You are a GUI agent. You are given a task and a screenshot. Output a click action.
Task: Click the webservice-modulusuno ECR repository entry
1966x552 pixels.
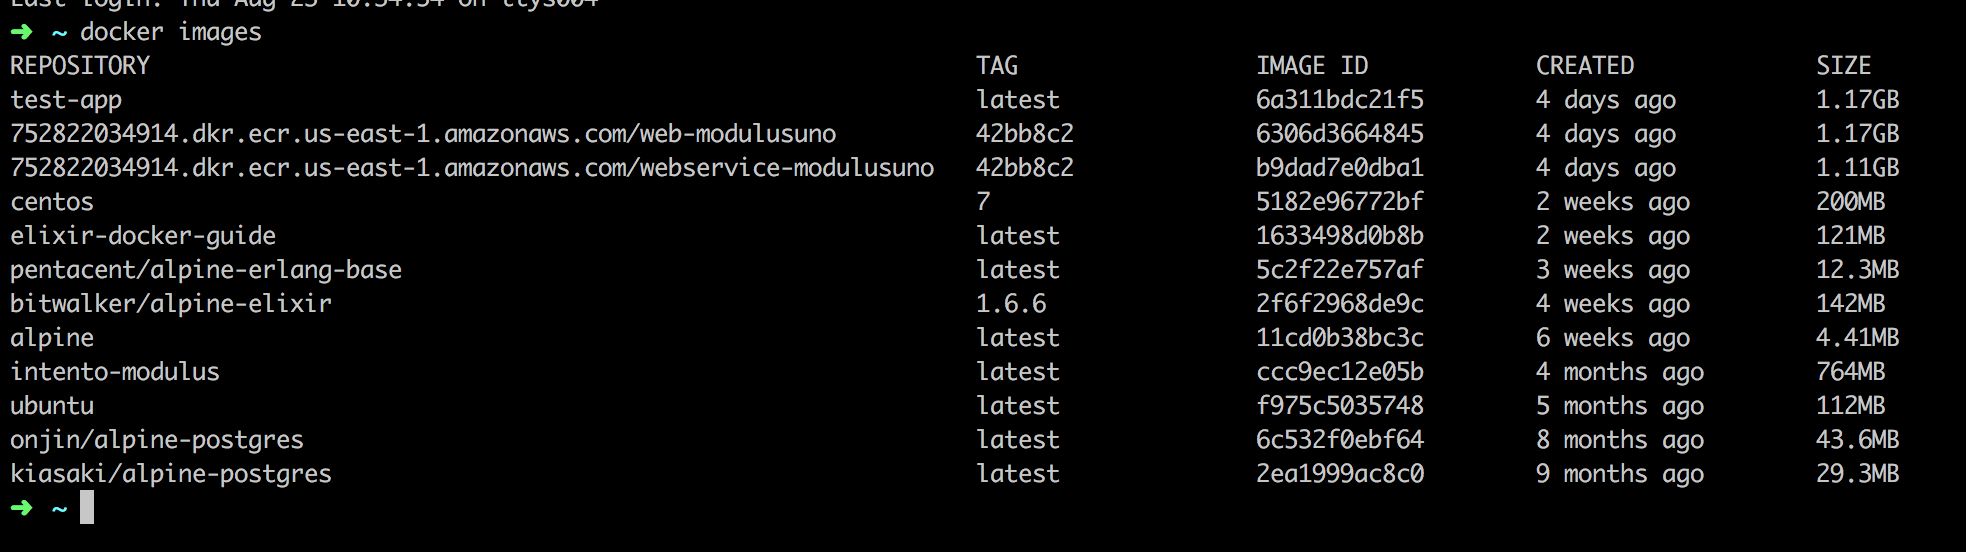point(472,168)
